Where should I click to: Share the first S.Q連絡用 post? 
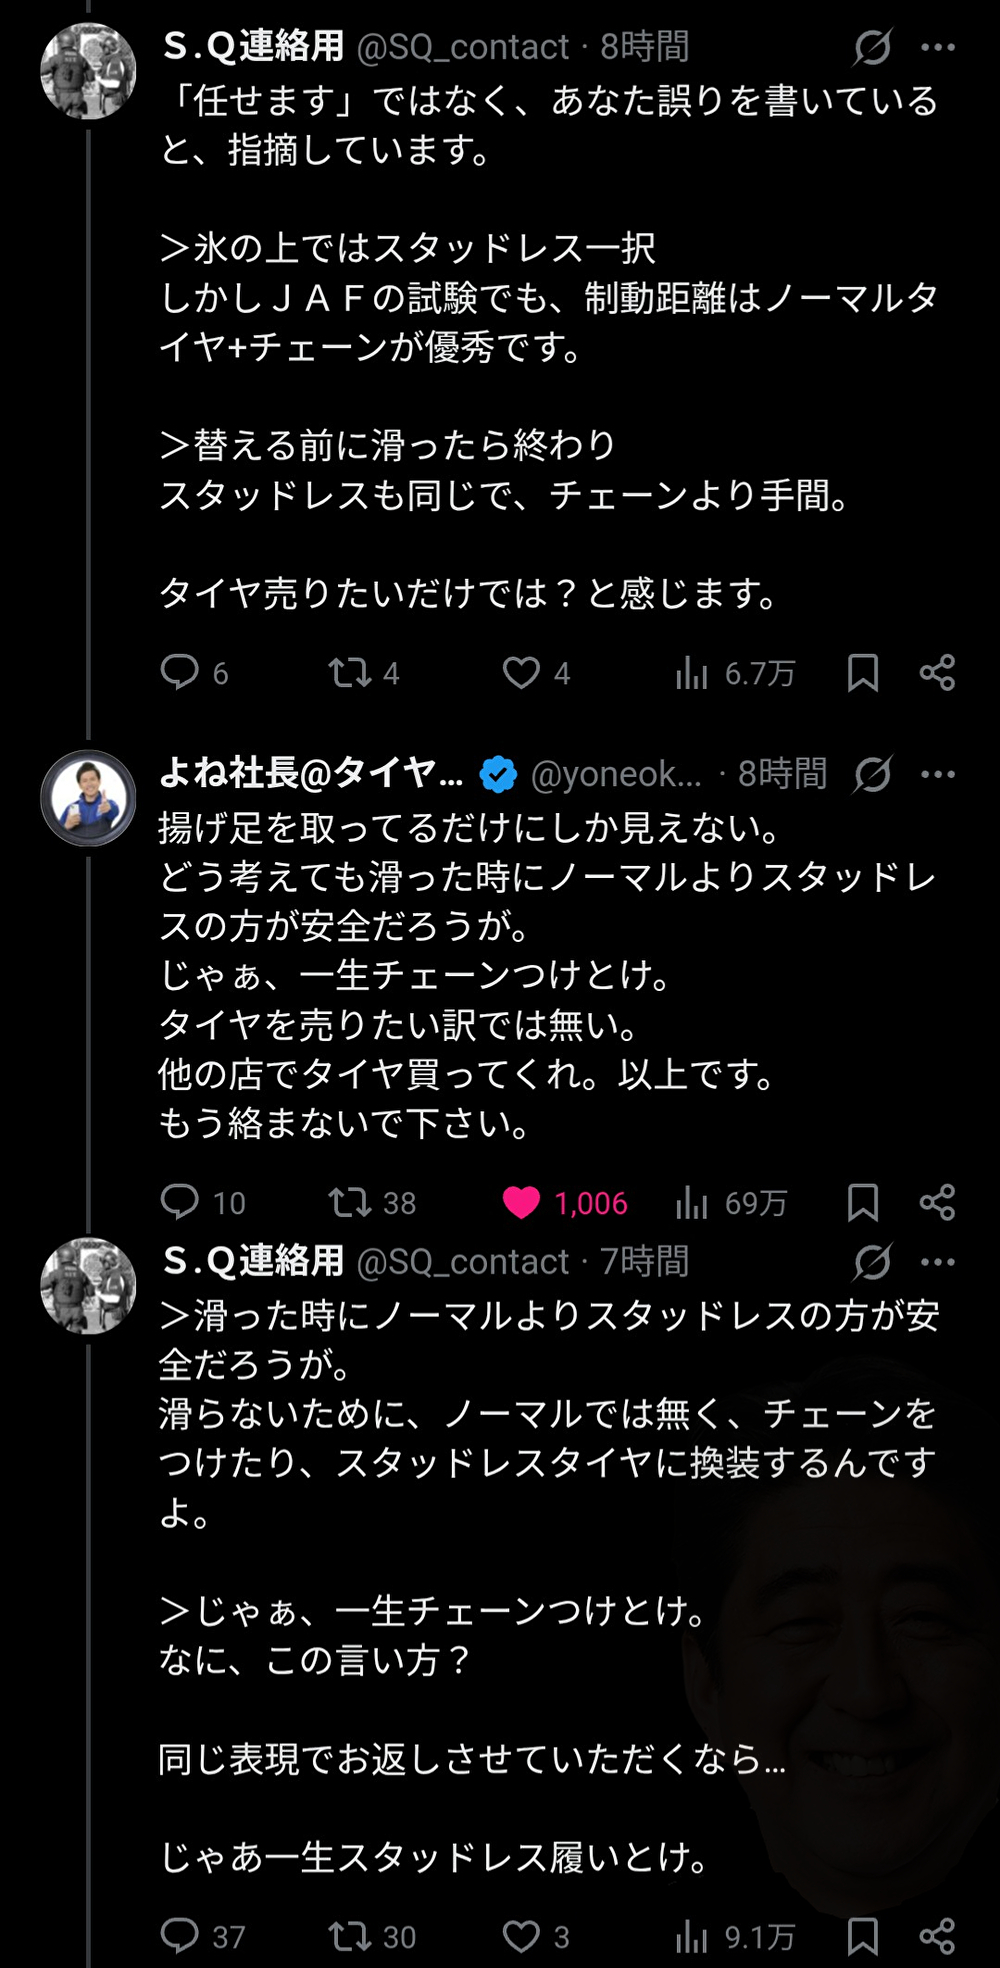tap(937, 673)
